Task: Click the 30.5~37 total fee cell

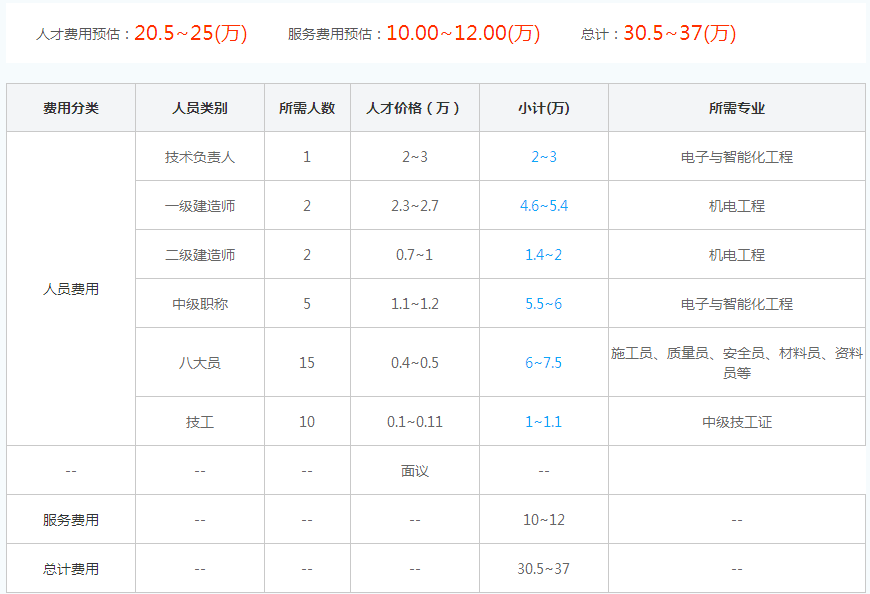Action: (x=544, y=569)
